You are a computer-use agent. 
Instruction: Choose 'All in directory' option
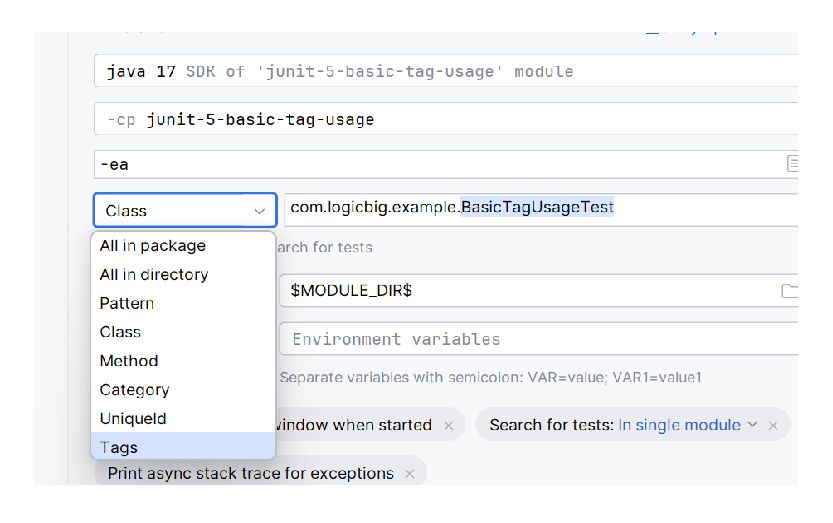click(x=154, y=275)
